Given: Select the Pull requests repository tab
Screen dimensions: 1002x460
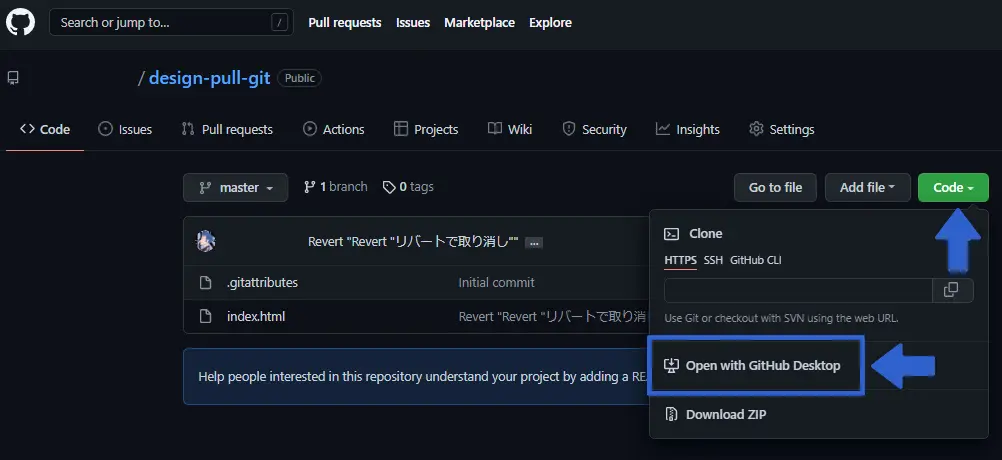Looking at the screenshot, I should pyautogui.click(x=227, y=129).
